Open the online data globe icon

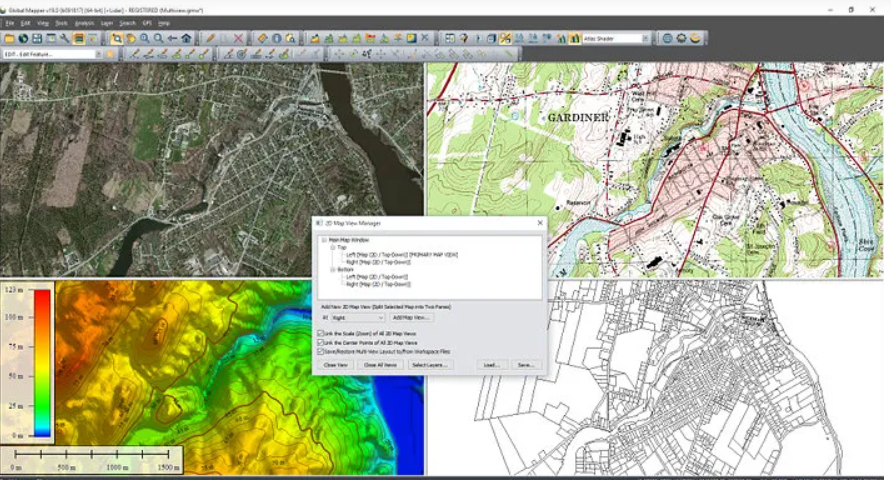23,39
